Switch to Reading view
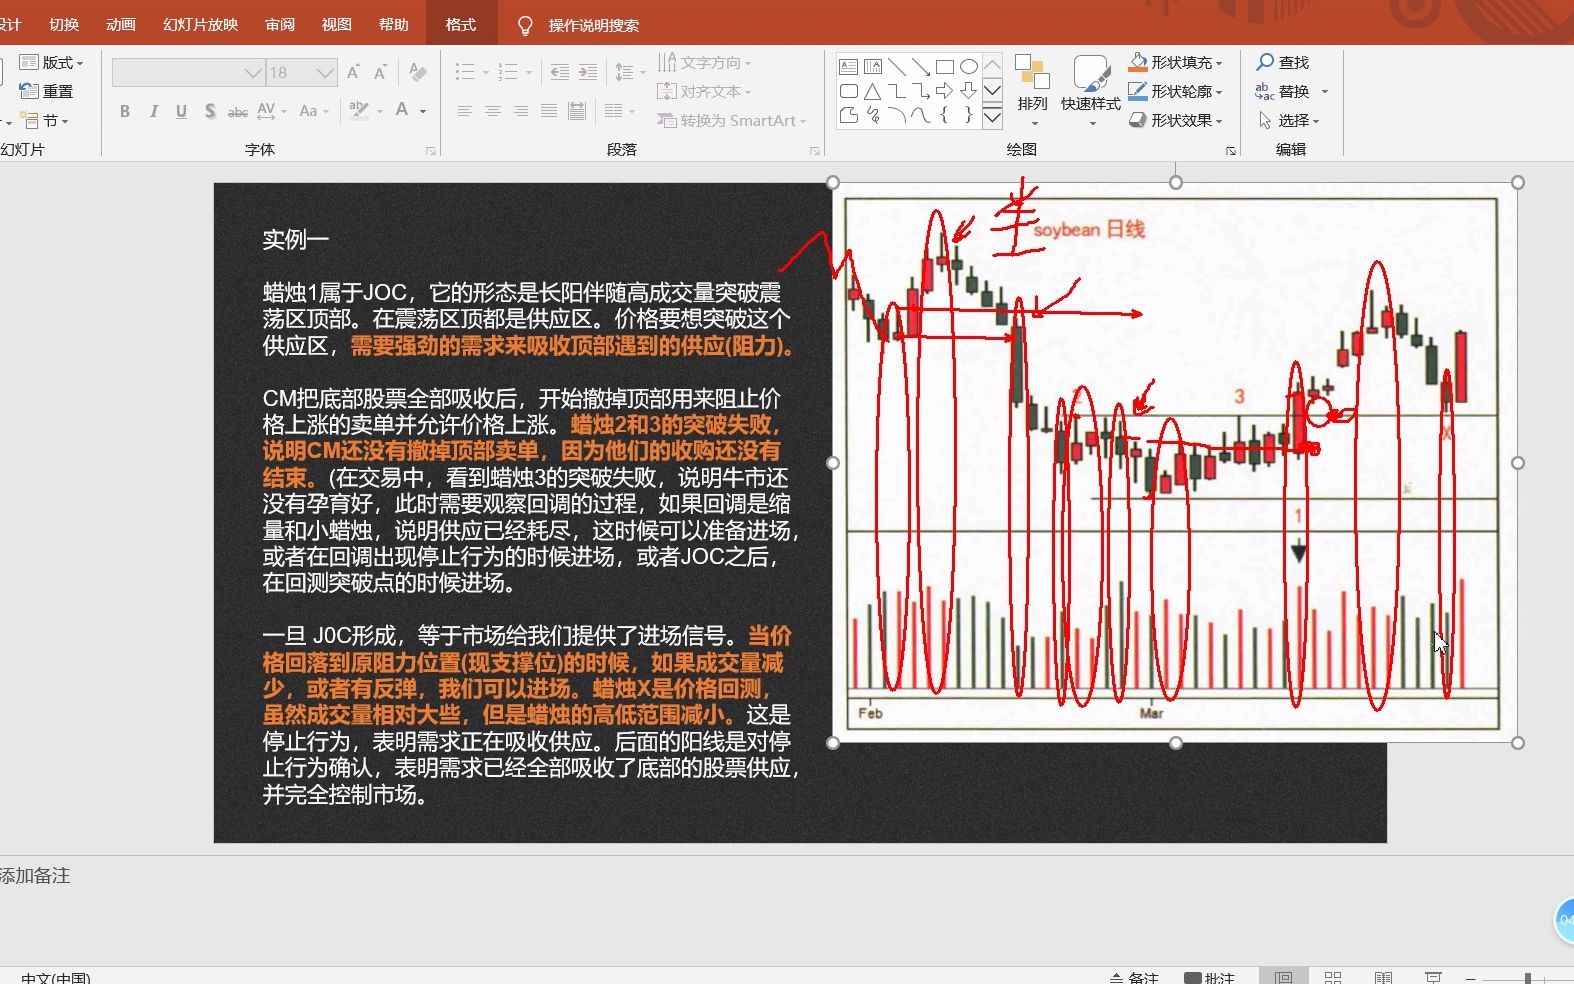 (1383, 977)
